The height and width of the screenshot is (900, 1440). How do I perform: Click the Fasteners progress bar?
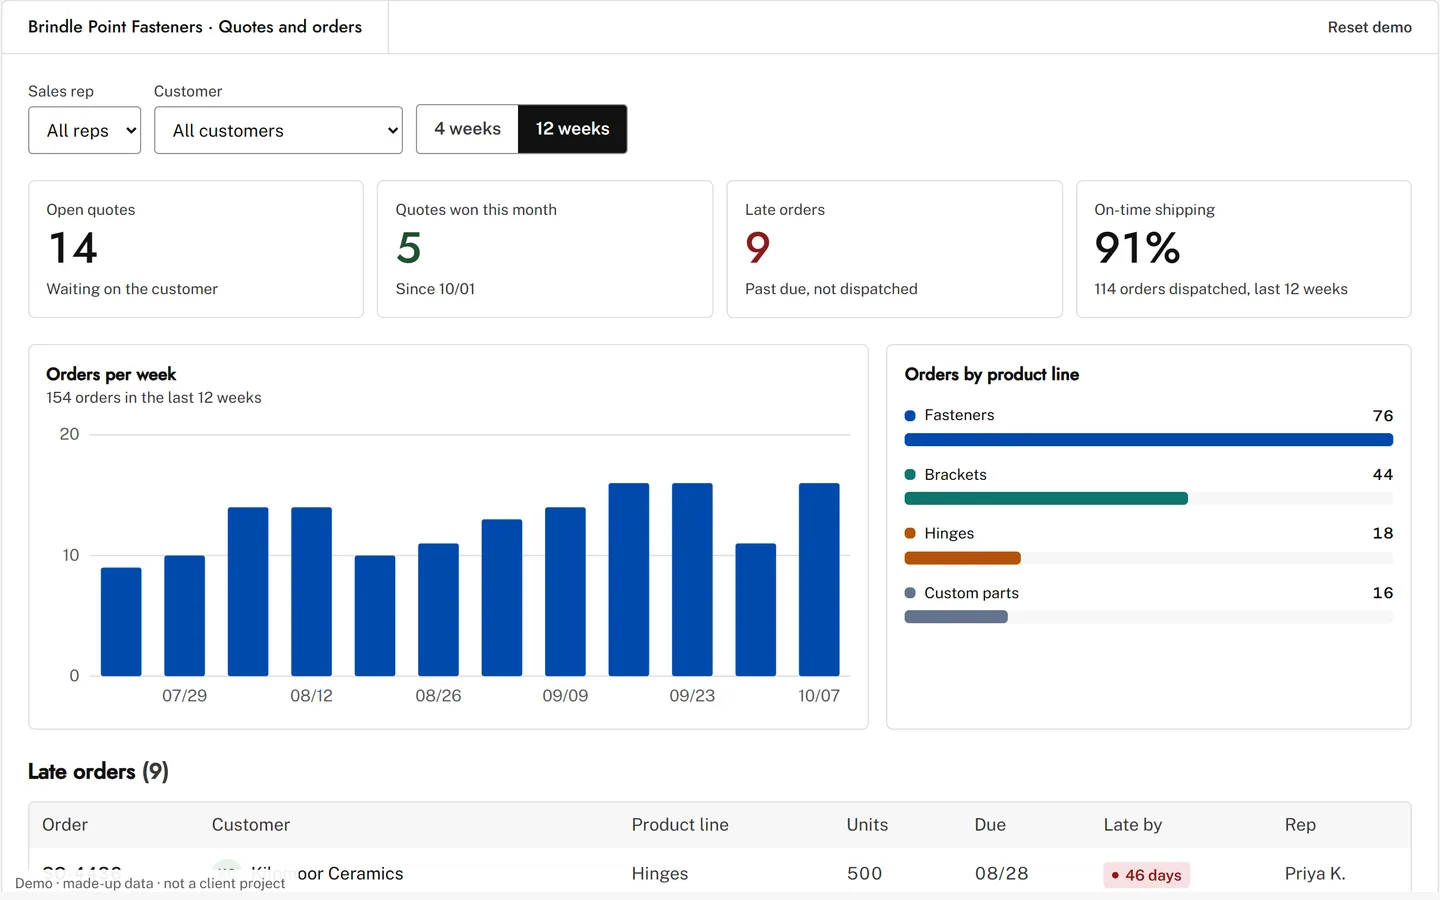tap(1148, 440)
